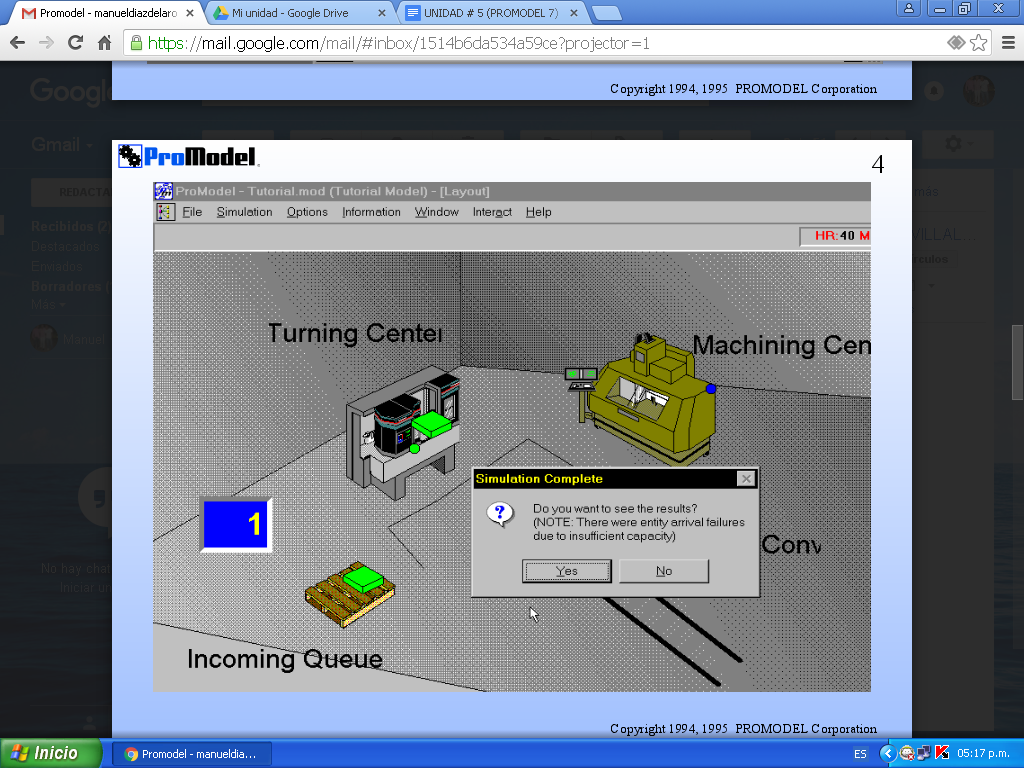The height and width of the screenshot is (768, 1024).
Task: Open the ProModel Help menu
Action: pos(538,212)
